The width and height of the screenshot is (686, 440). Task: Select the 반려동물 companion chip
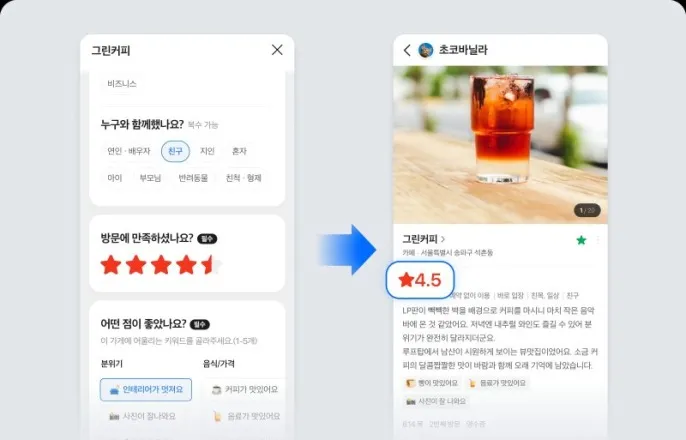coord(193,178)
